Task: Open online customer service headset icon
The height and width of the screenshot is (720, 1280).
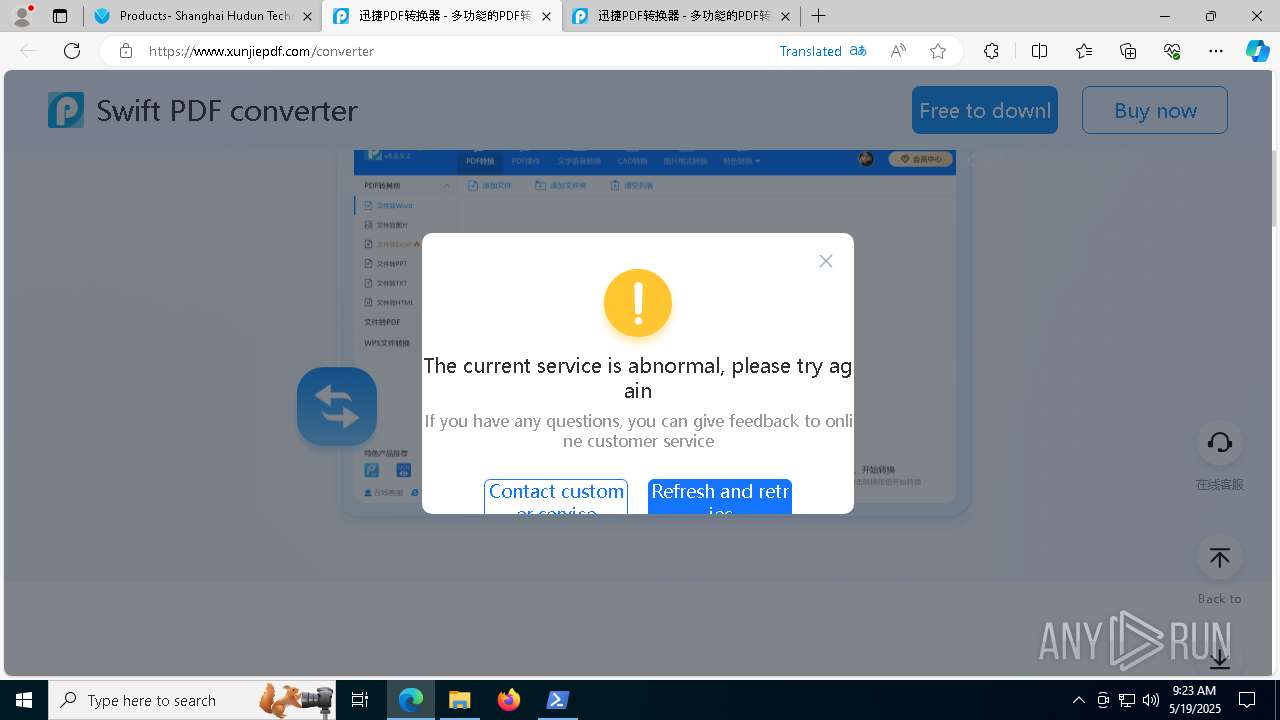Action: click(1220, 443)
